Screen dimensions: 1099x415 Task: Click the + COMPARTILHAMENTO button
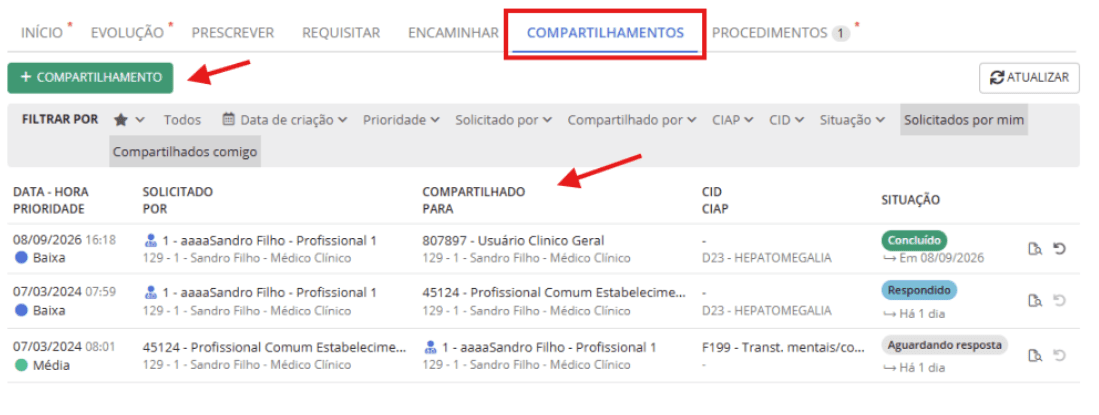(90, 78)
